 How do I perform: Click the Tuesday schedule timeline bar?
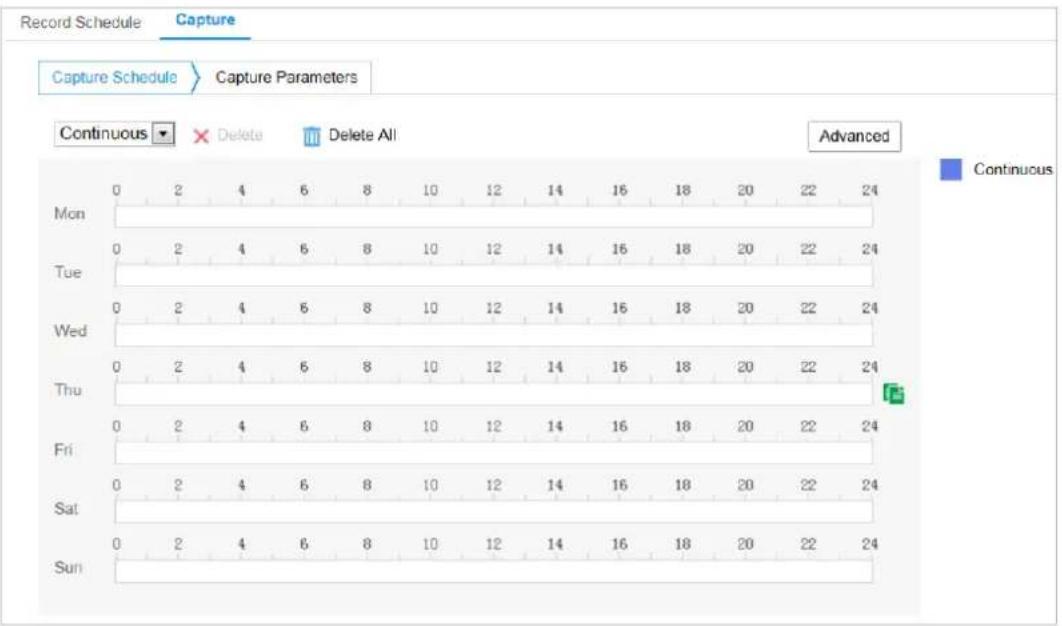[494, 276]
